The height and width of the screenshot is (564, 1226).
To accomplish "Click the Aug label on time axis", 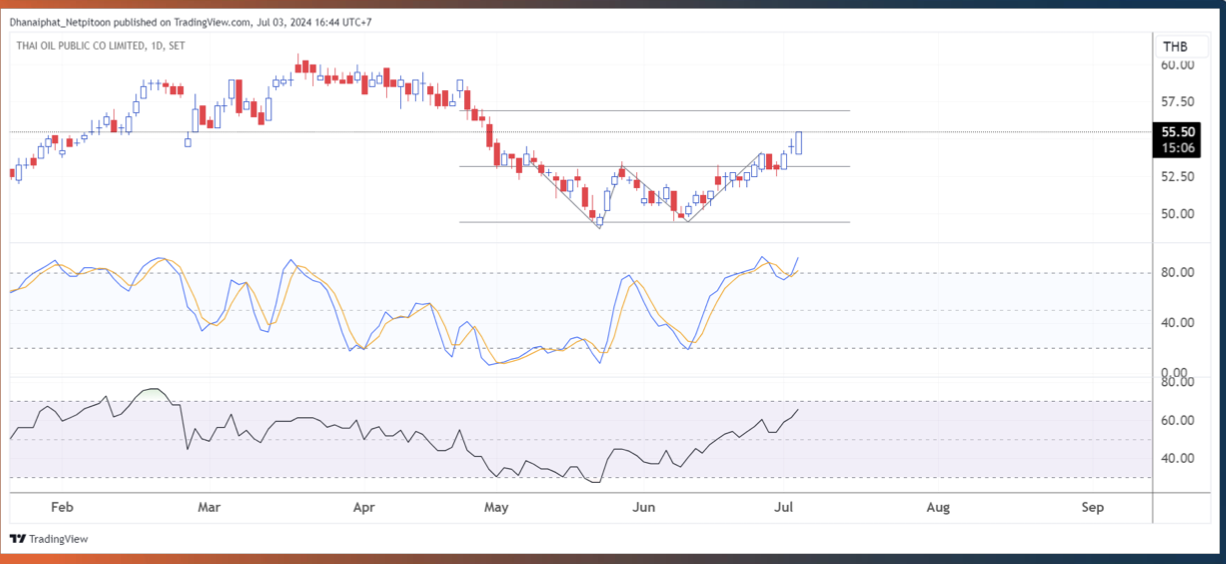I will [x=937, y=507].
